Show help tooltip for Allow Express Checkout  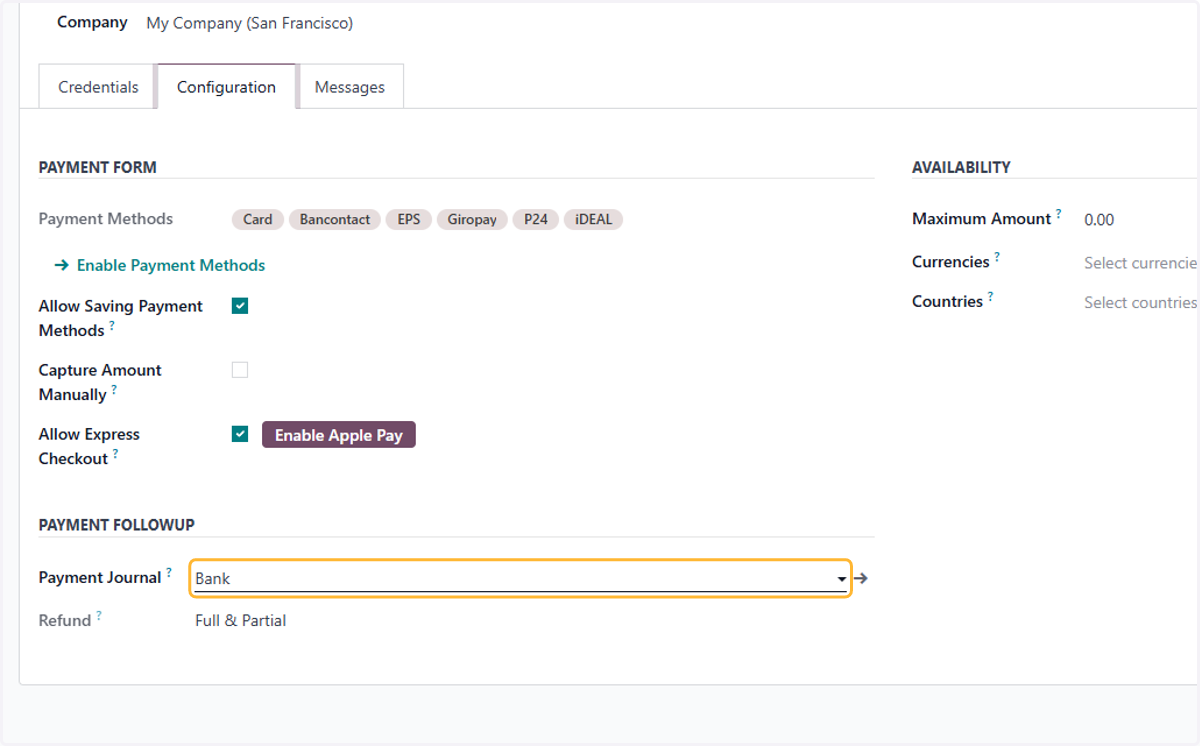coord(116,454)
